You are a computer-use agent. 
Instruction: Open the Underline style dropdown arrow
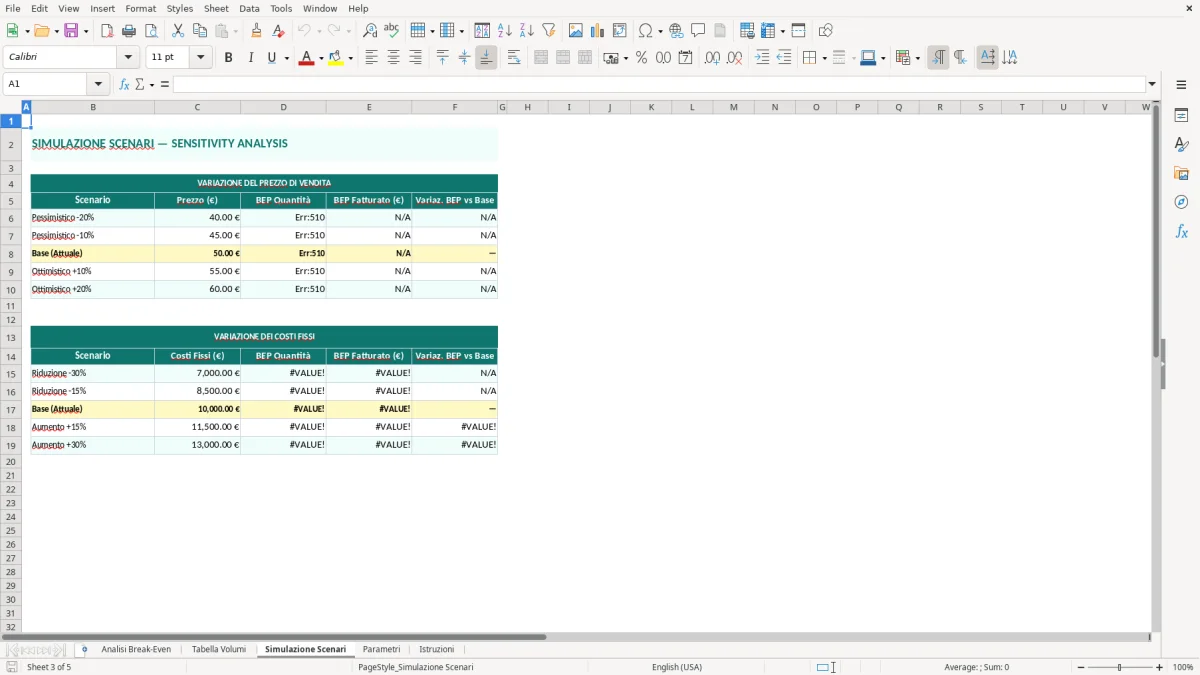tap(287, 58)
